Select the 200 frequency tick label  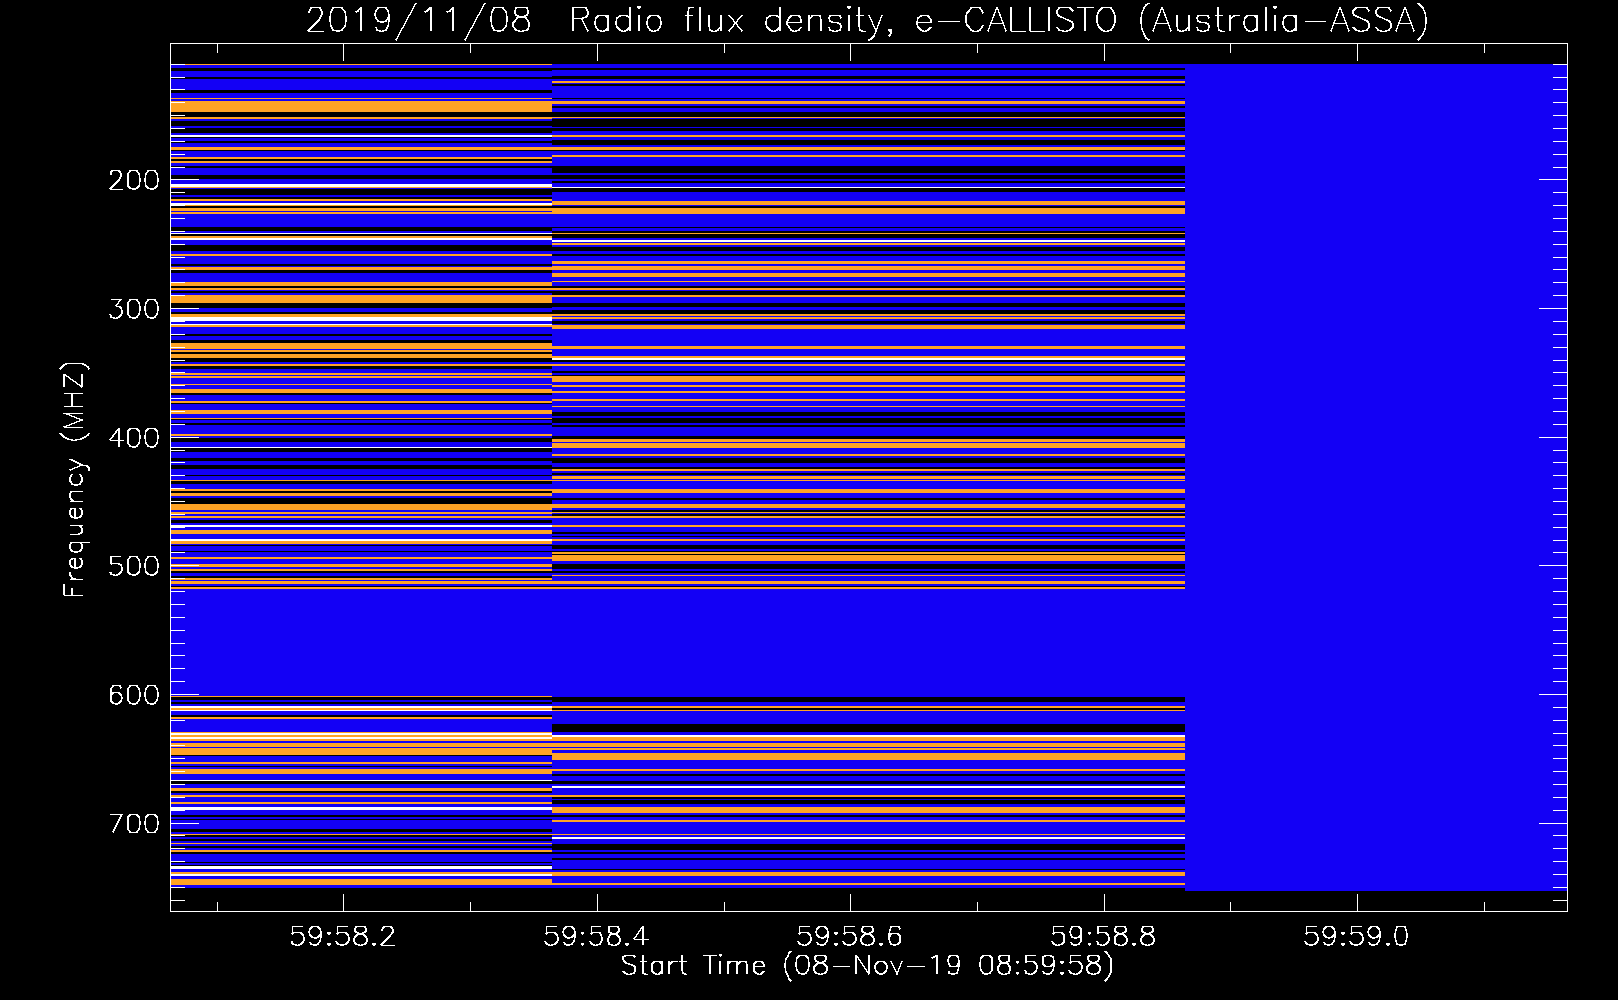134,180
